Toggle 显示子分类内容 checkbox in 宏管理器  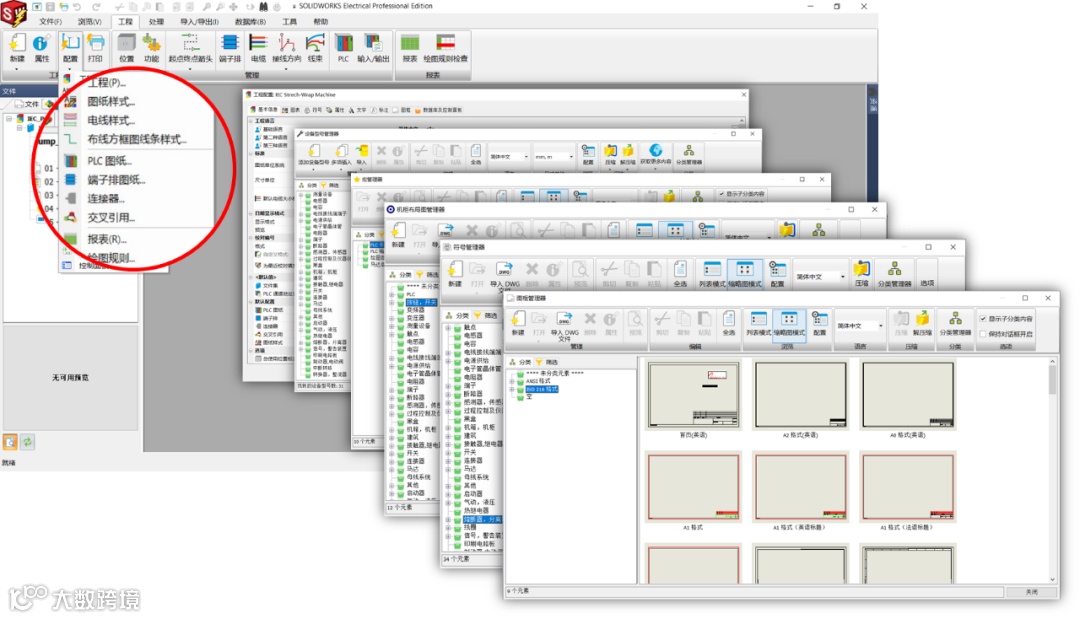pos(721,194)
